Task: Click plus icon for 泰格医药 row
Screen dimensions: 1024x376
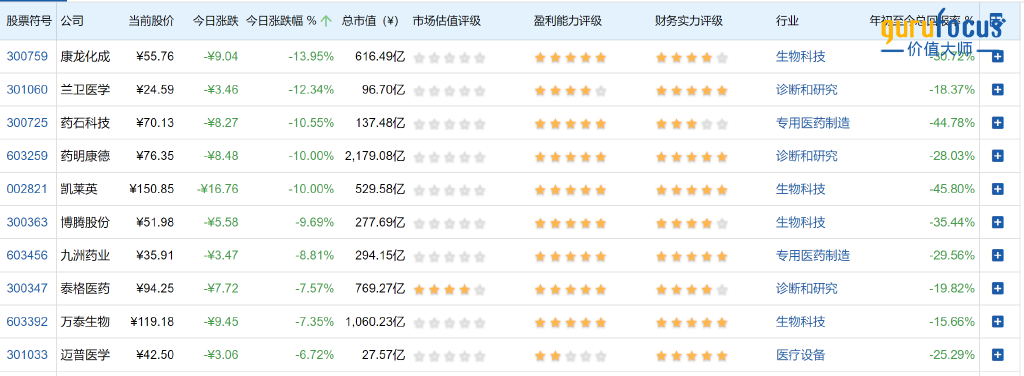Action: click(997, 289)
